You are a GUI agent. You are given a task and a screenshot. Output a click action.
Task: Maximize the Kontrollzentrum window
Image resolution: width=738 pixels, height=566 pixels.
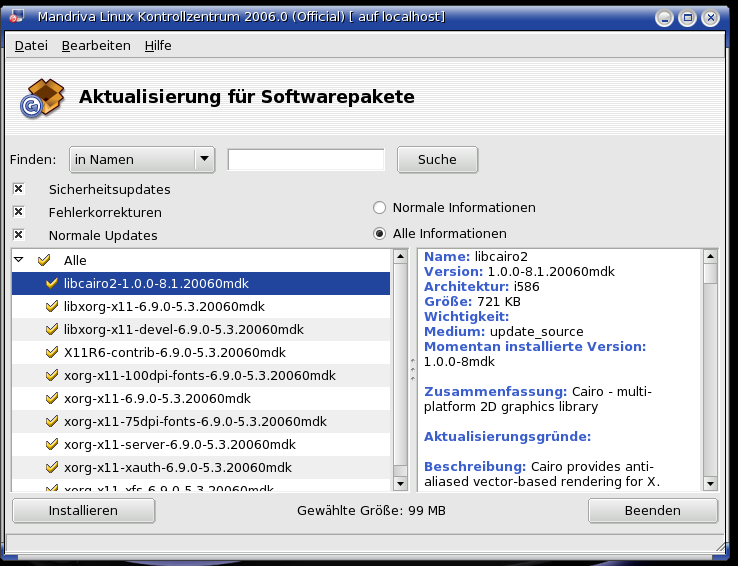(688, 18)
